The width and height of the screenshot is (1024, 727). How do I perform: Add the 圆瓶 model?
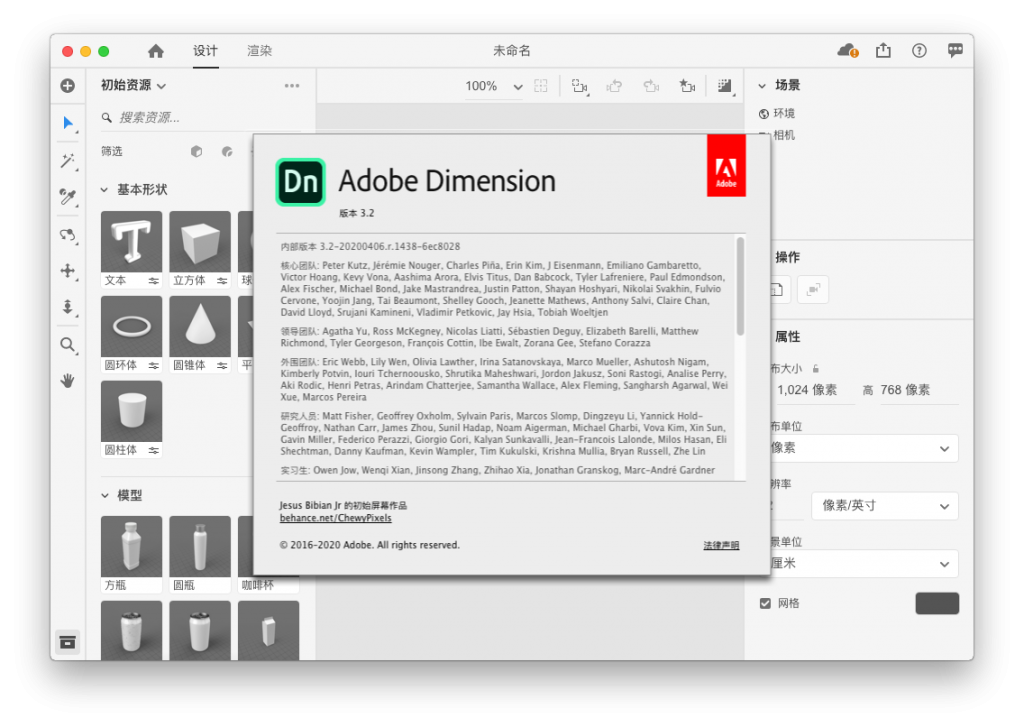(x=200, y=546)
